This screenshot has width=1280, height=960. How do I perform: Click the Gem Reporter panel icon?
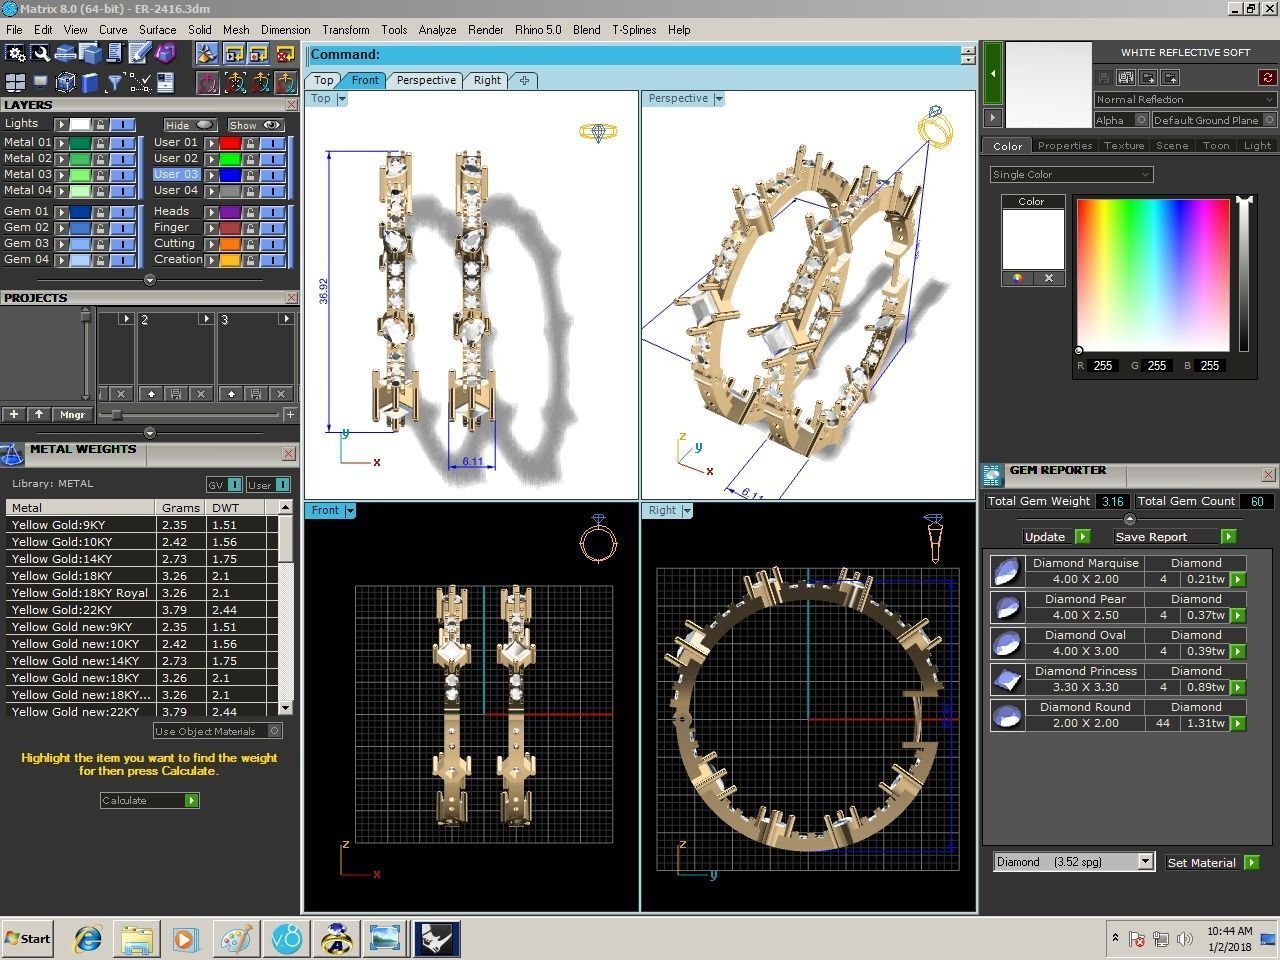click(992, 475)
